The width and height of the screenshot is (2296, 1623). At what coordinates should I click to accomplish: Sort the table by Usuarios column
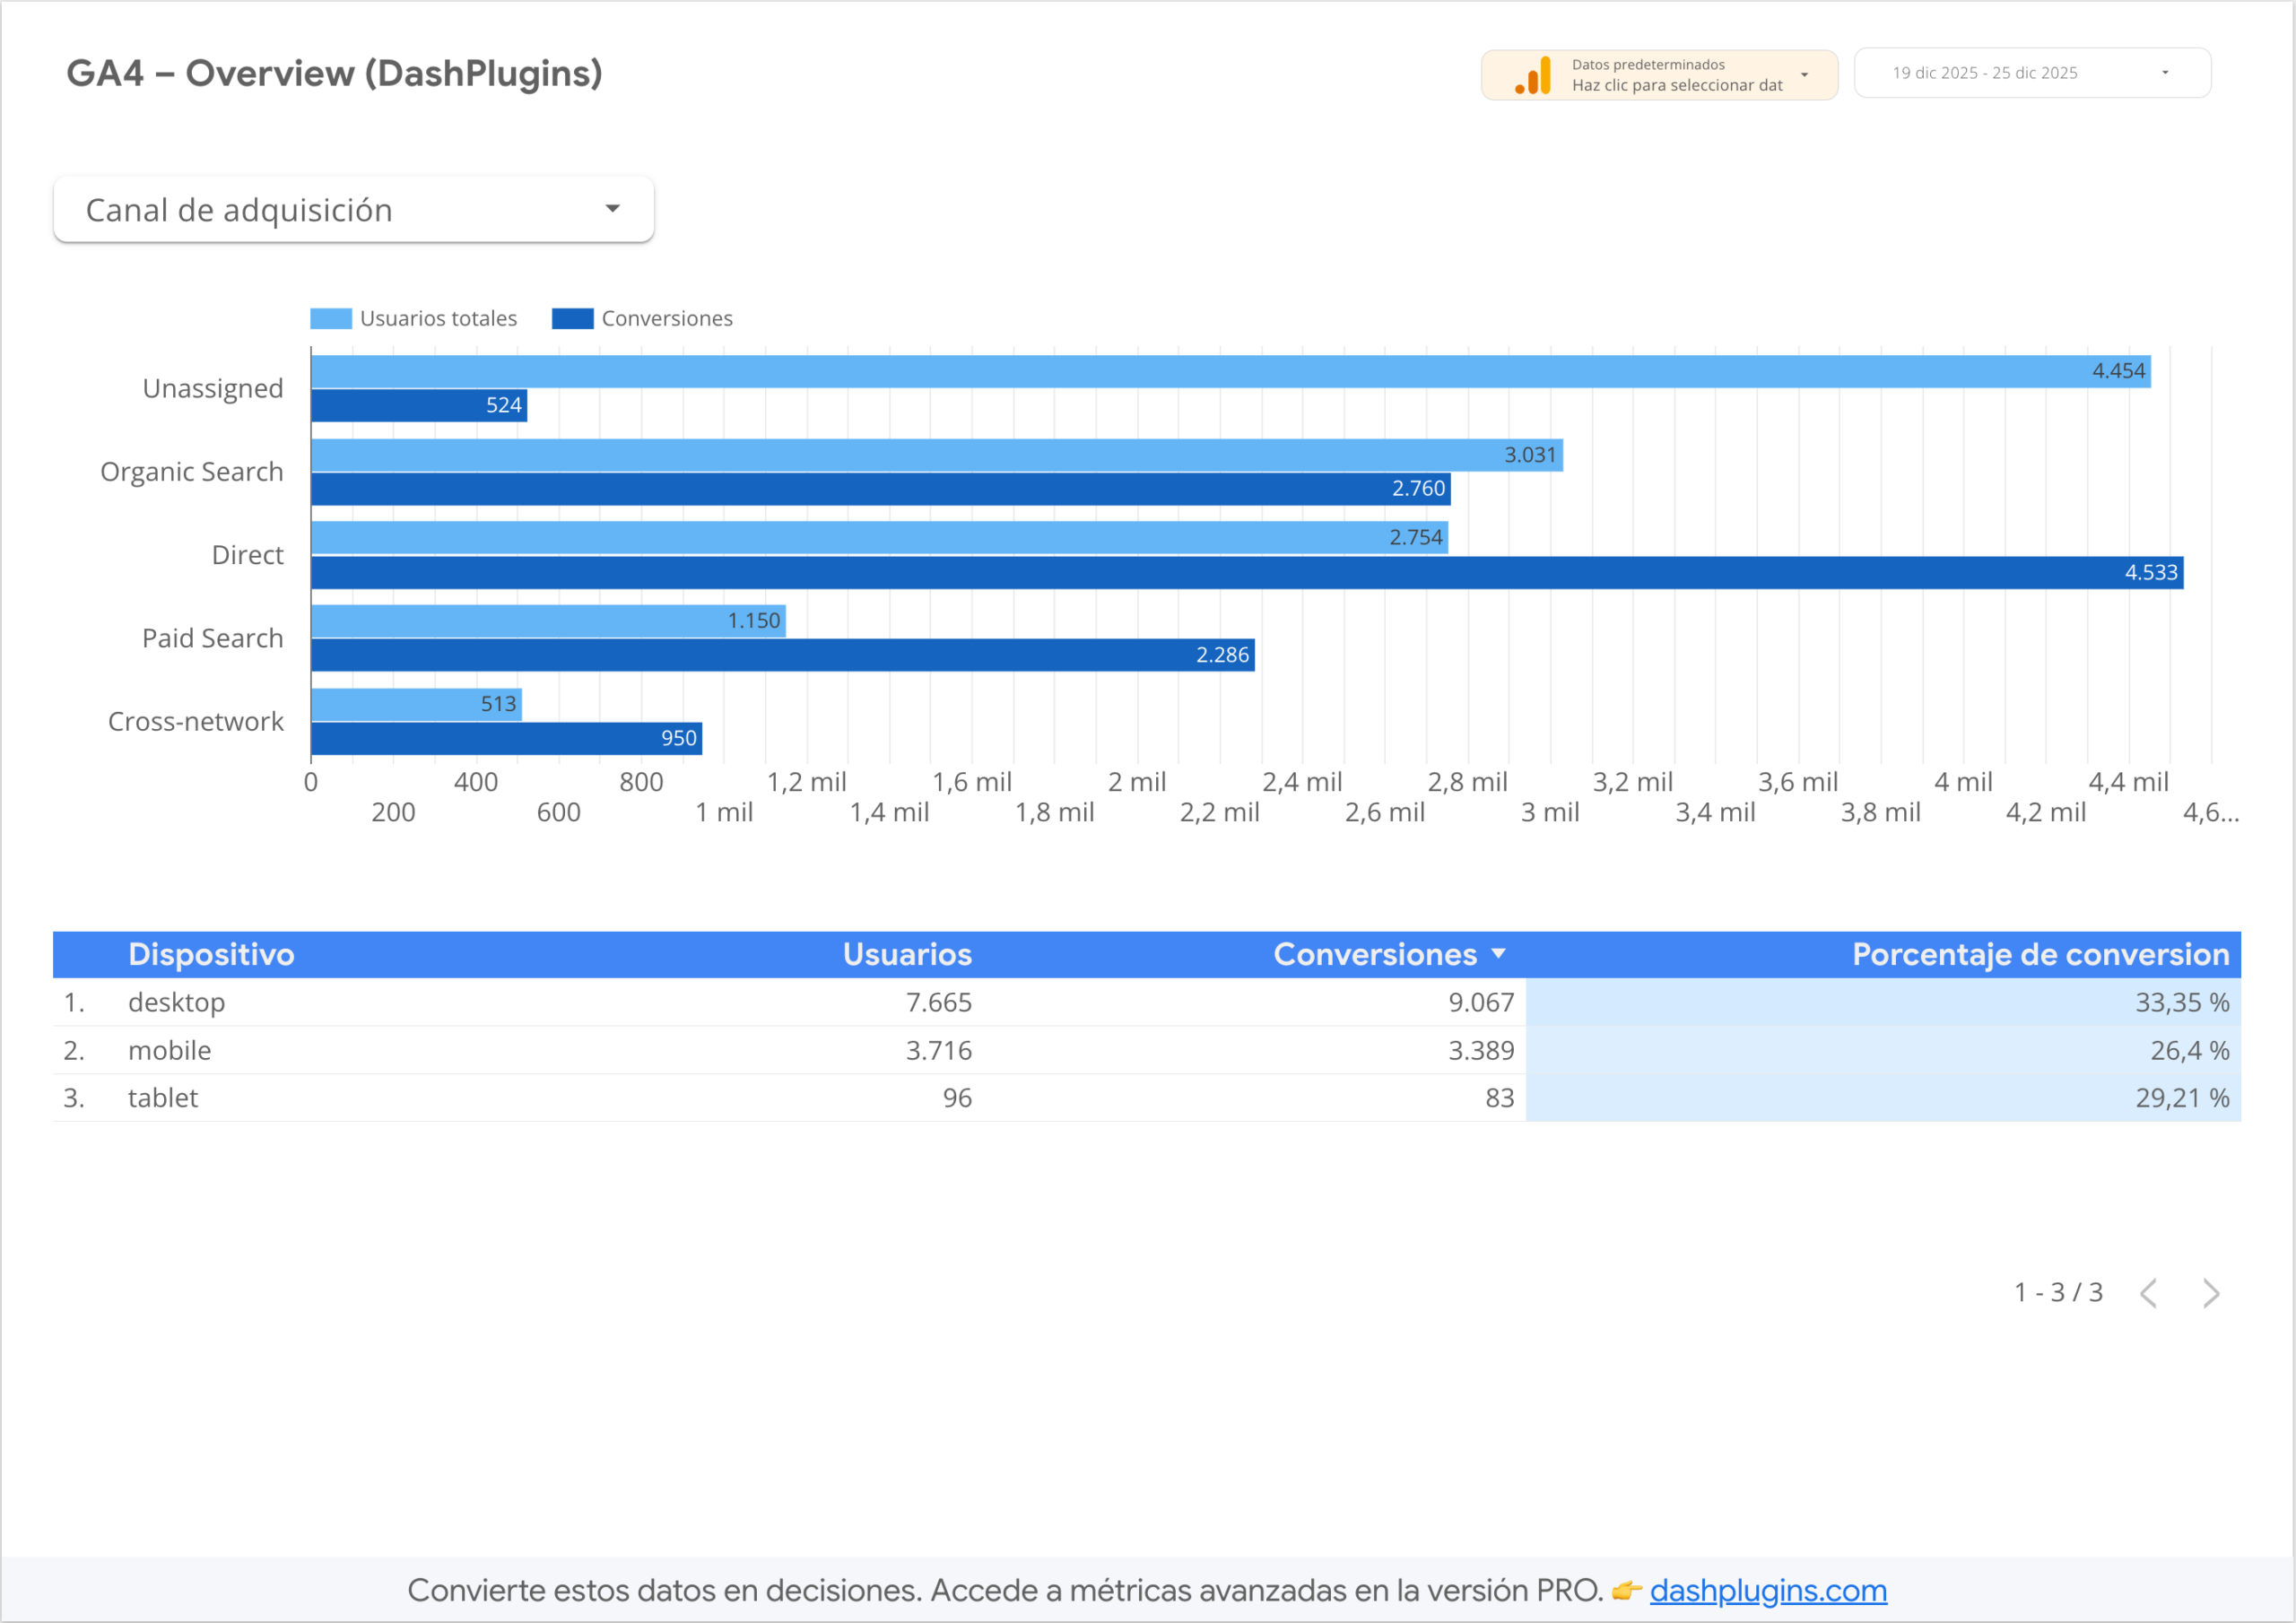click(906, 954)
